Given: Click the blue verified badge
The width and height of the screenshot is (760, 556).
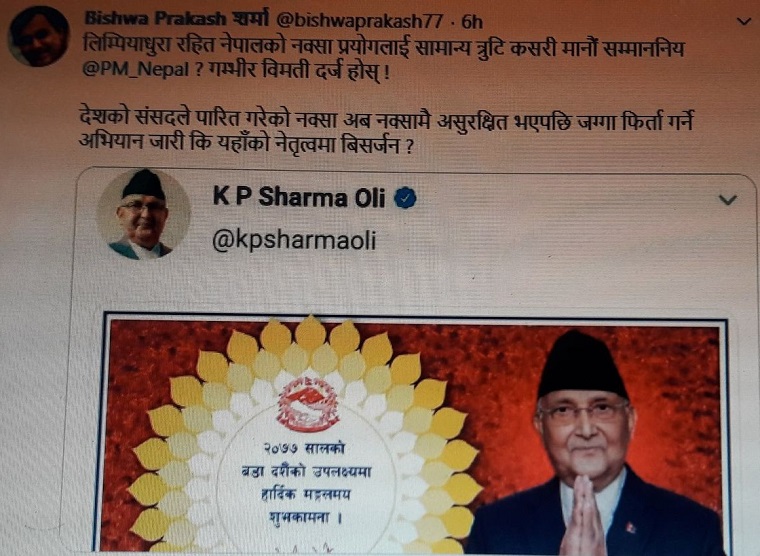Looking at the screenshot, I should (405, 198).
